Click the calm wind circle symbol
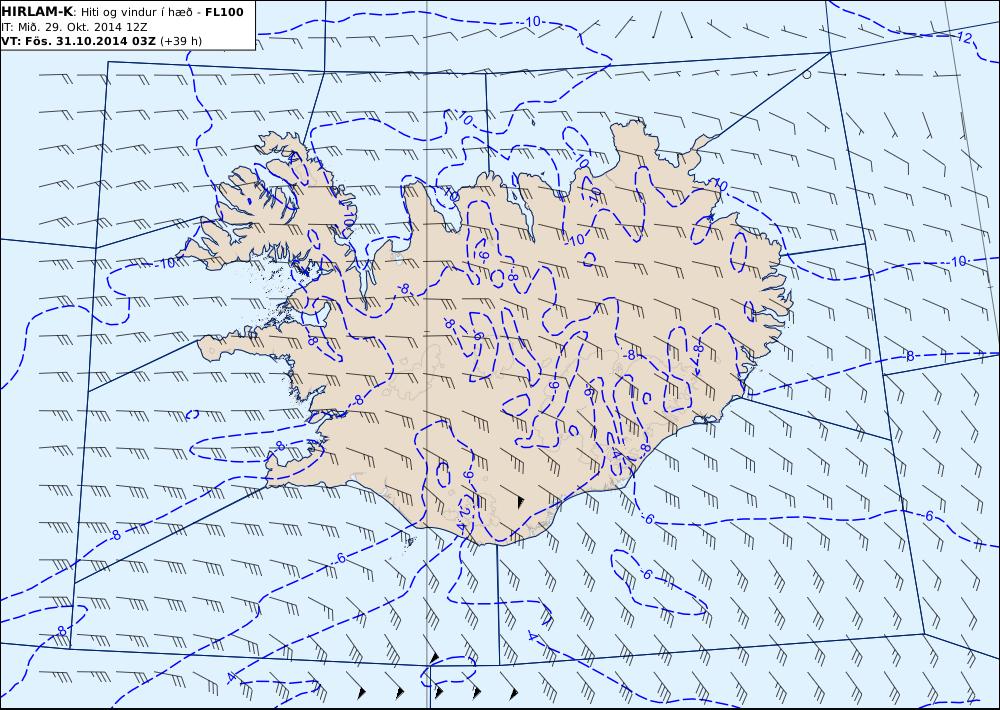The width and height of the screenshot is (1000, 710). click(x=806, y=75)
